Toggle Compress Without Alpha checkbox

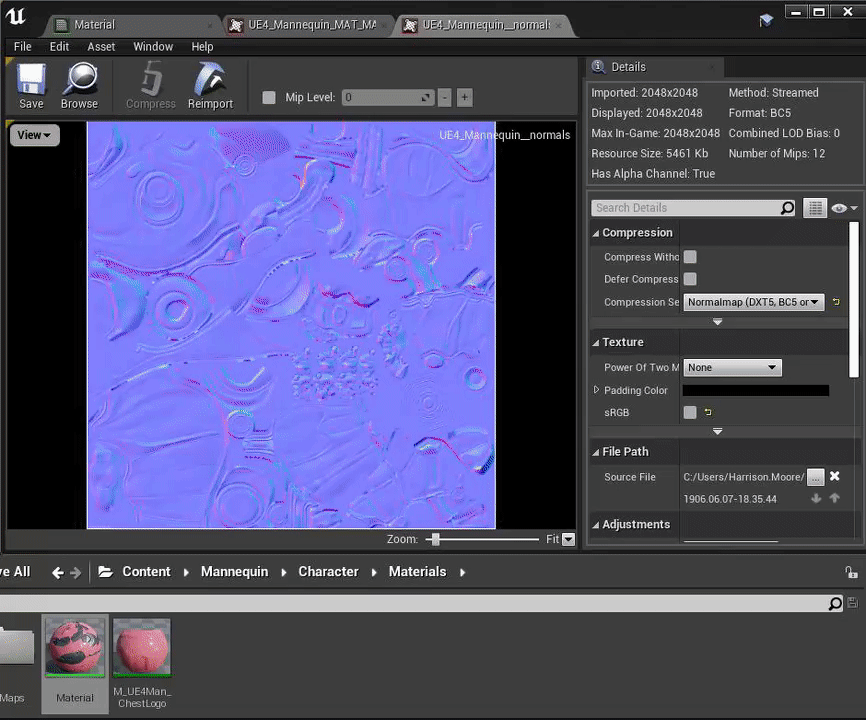point(690,257)
